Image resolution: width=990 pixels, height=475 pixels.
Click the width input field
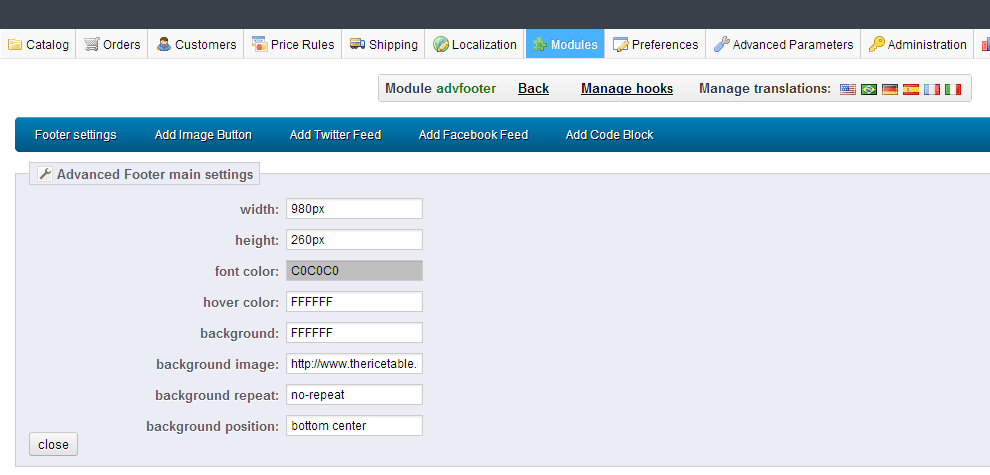(x=354, y=209)
